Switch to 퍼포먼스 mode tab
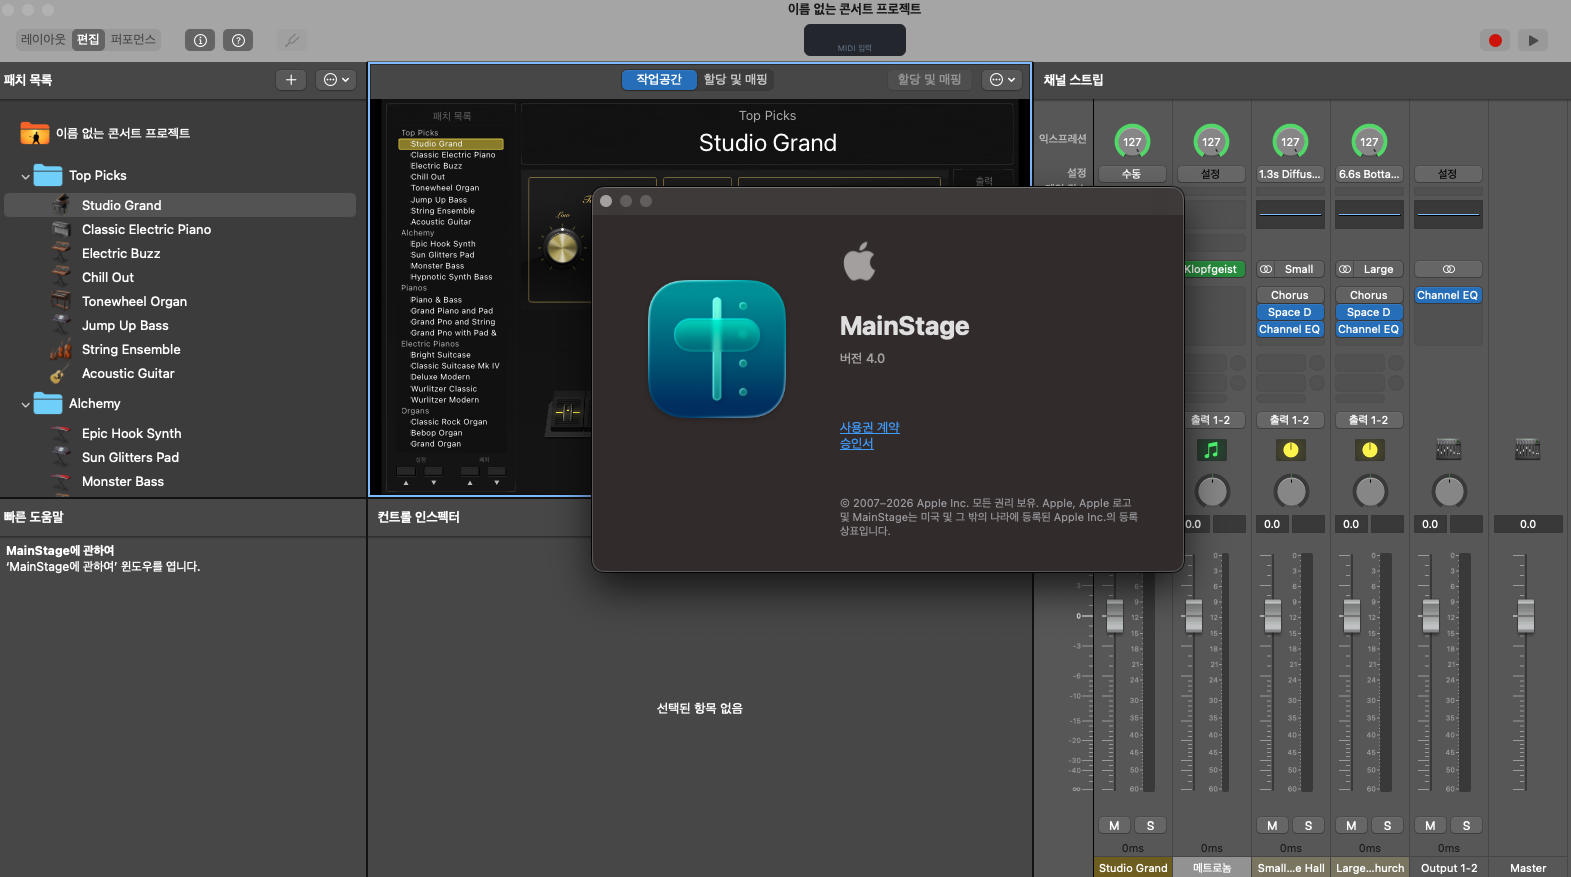This screenshot has height=877, width=1571. [133, 40]
